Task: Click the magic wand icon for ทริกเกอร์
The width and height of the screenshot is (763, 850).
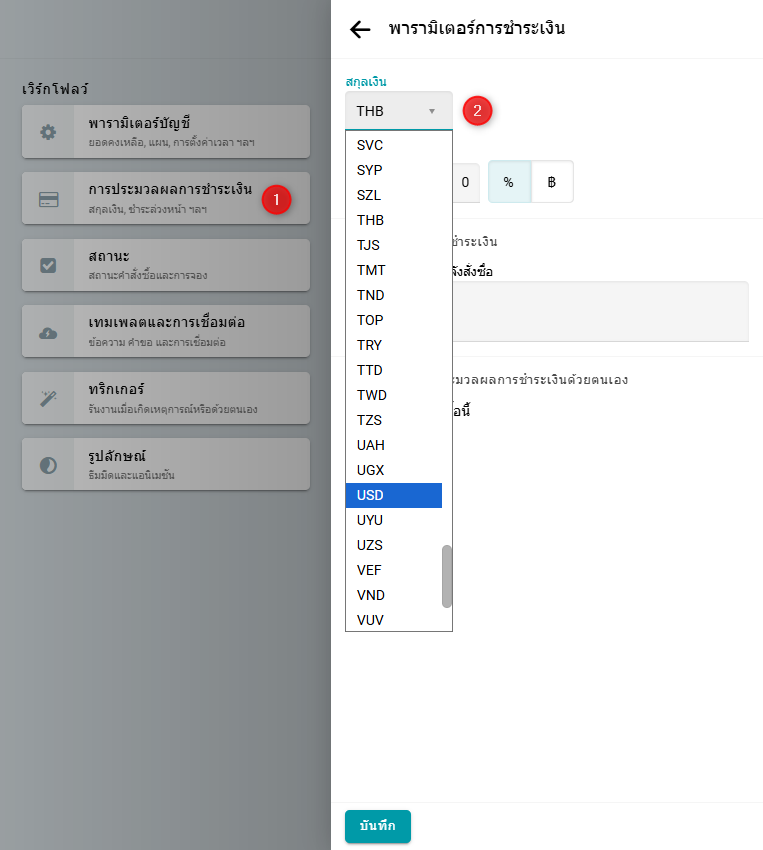Action: pos(48,398)
